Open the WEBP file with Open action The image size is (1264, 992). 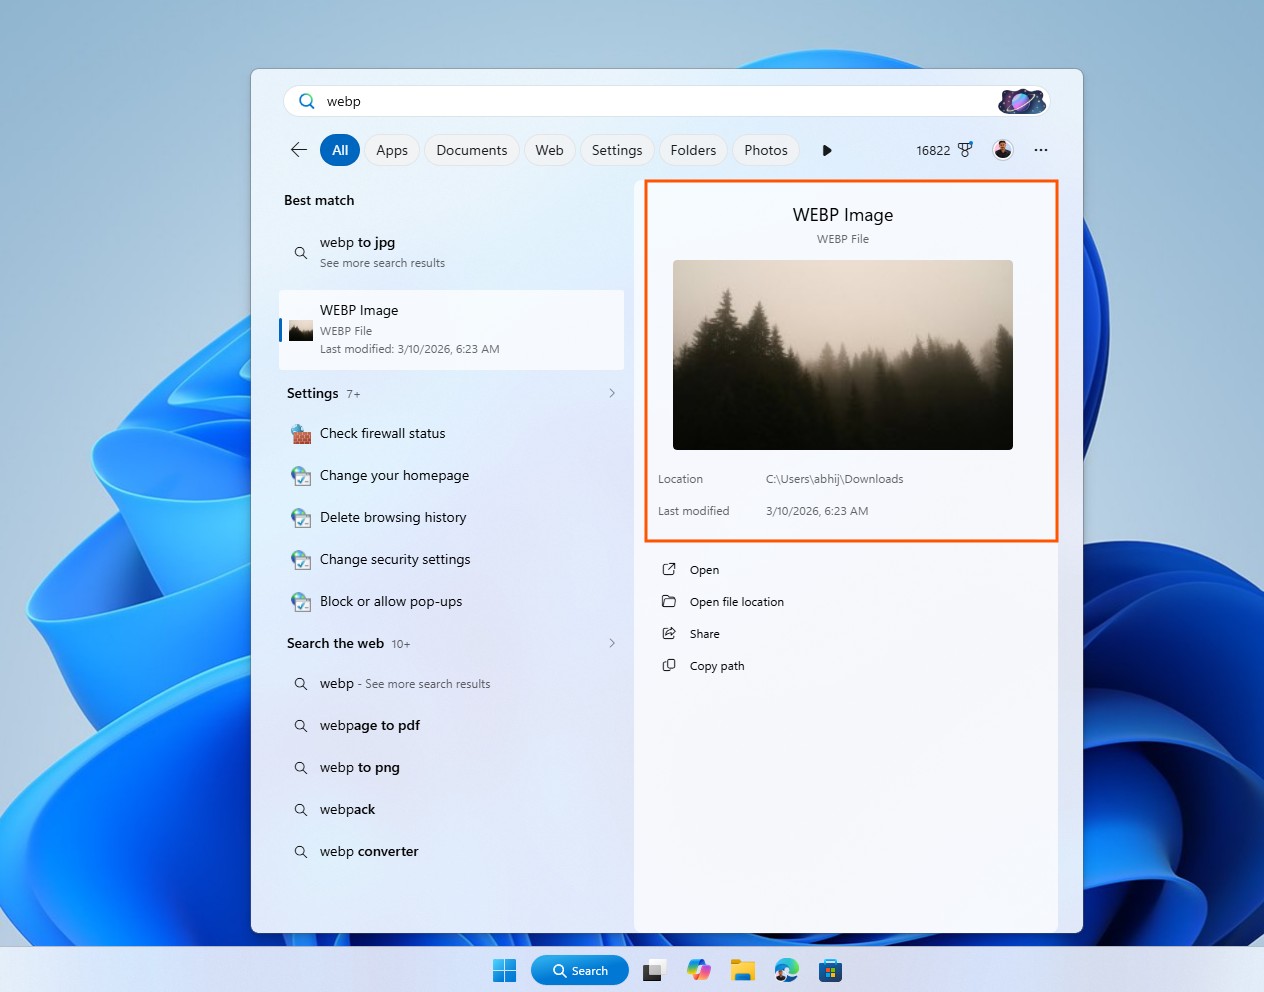pyautogui.click(x=704, y=569)
